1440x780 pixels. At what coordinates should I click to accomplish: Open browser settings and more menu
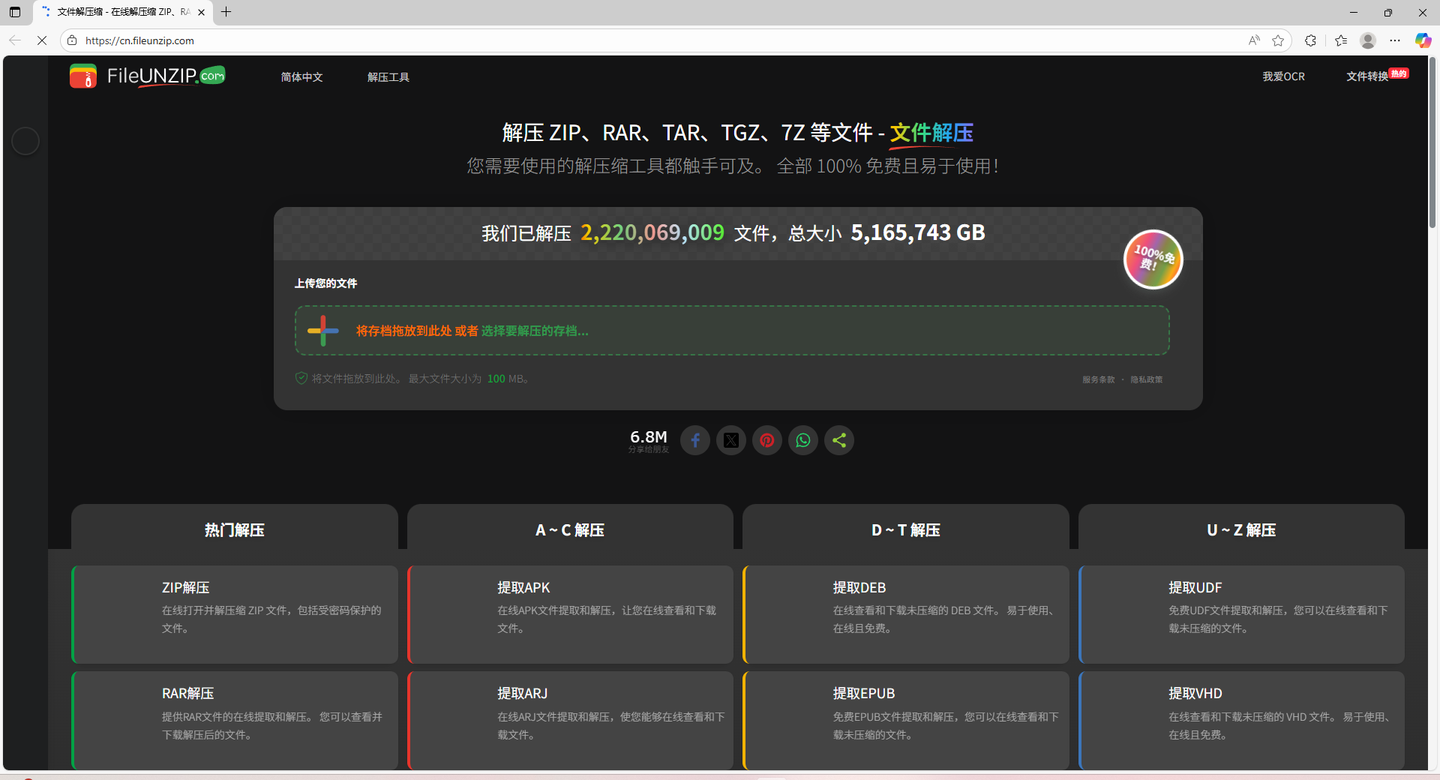coord(1395,41)
